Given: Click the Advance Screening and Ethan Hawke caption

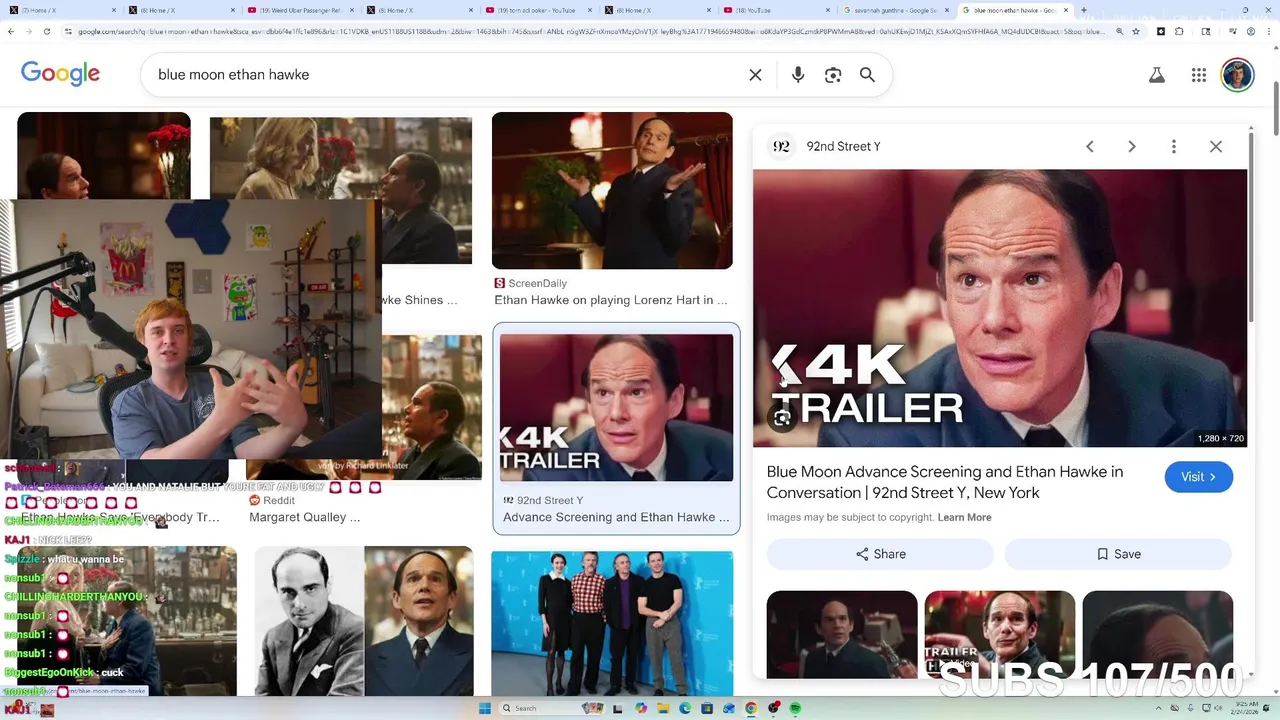Looking at the screenshot, I should pos(616,517).
